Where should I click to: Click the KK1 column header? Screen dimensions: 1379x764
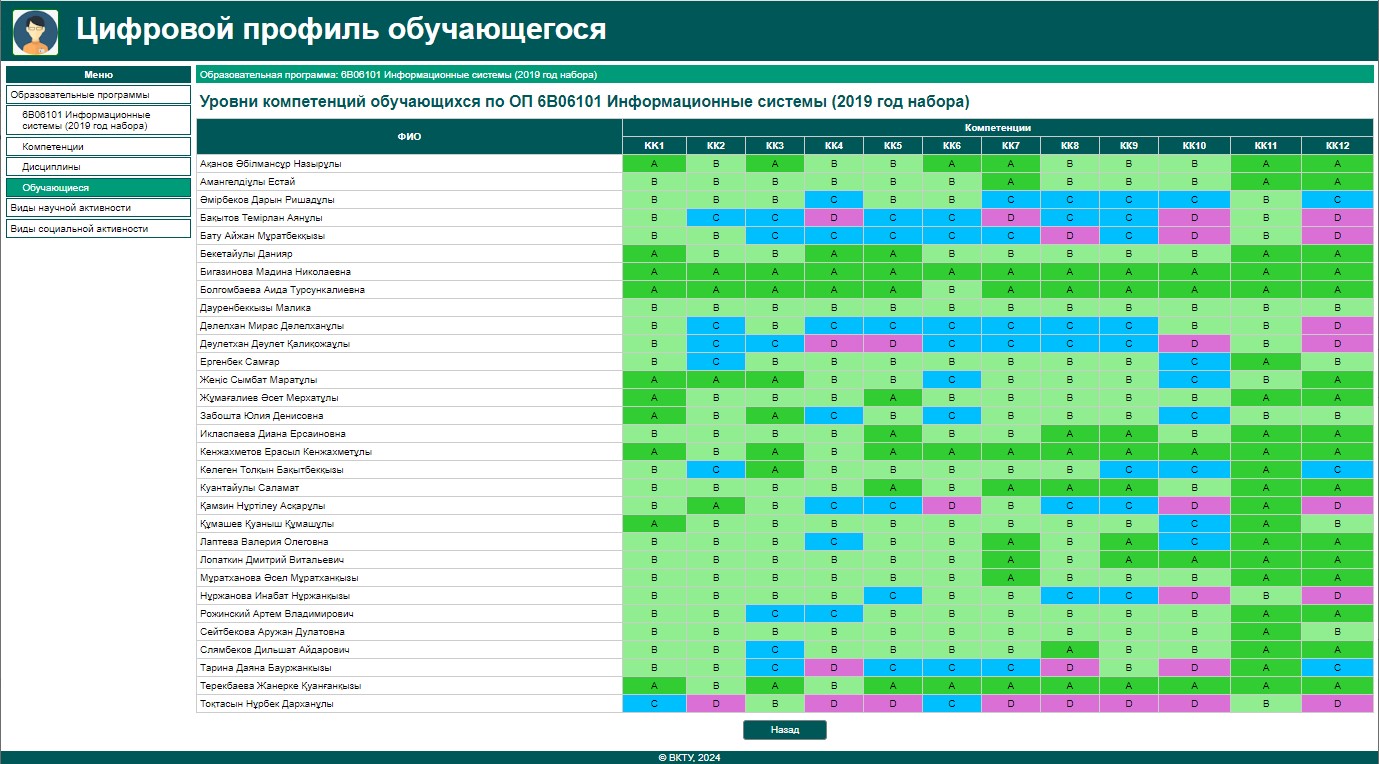pos(653,146)
